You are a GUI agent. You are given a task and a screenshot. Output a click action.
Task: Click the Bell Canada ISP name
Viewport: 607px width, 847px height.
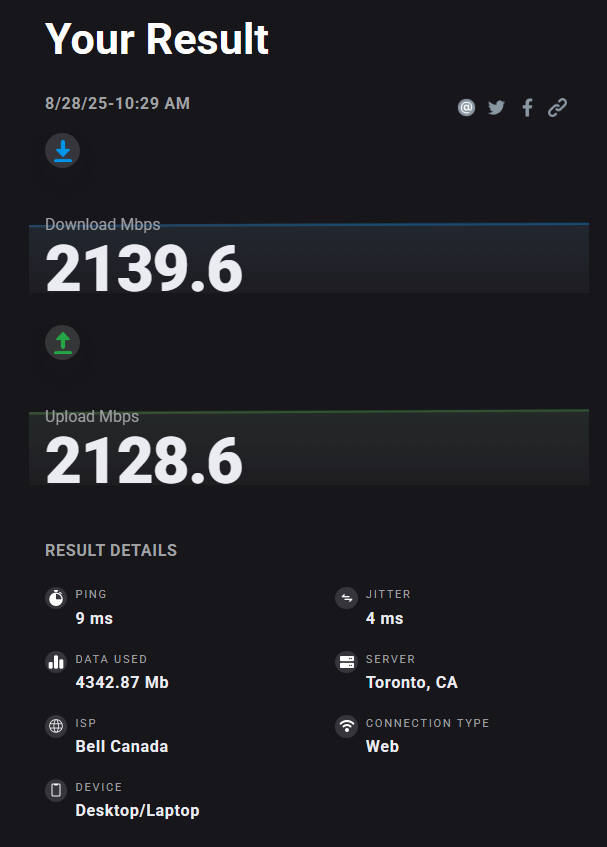[122, 746]
